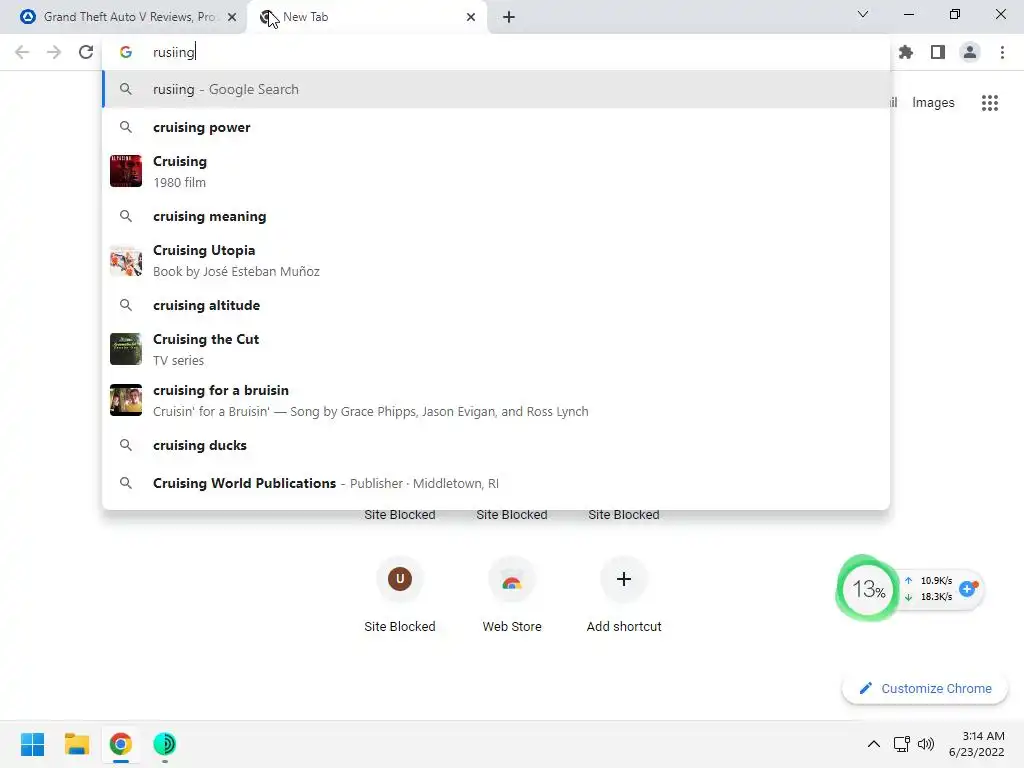Select the New Tab tab
1024x768 pixels.
[368, 17]
